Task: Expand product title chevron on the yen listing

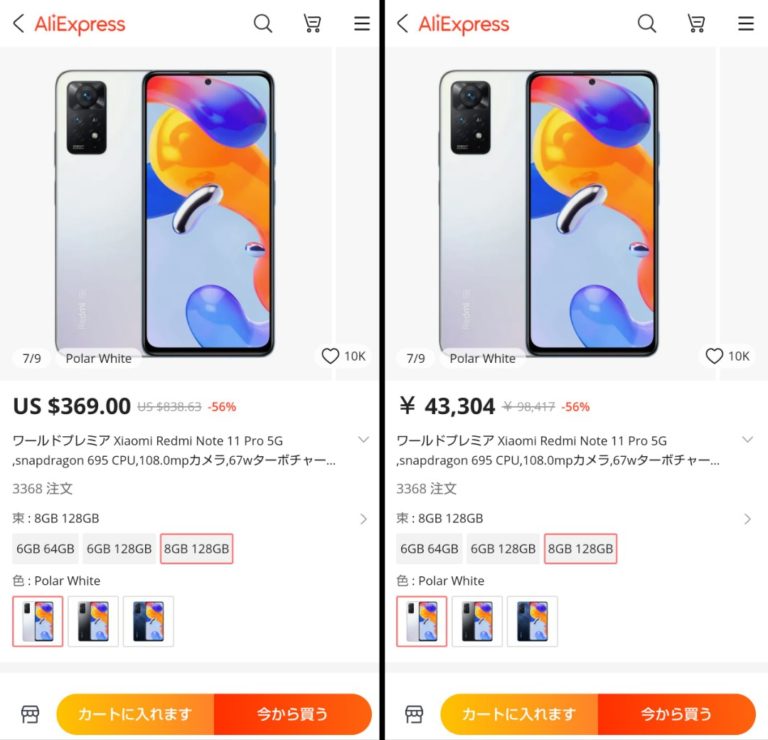Action: point(747,439)
